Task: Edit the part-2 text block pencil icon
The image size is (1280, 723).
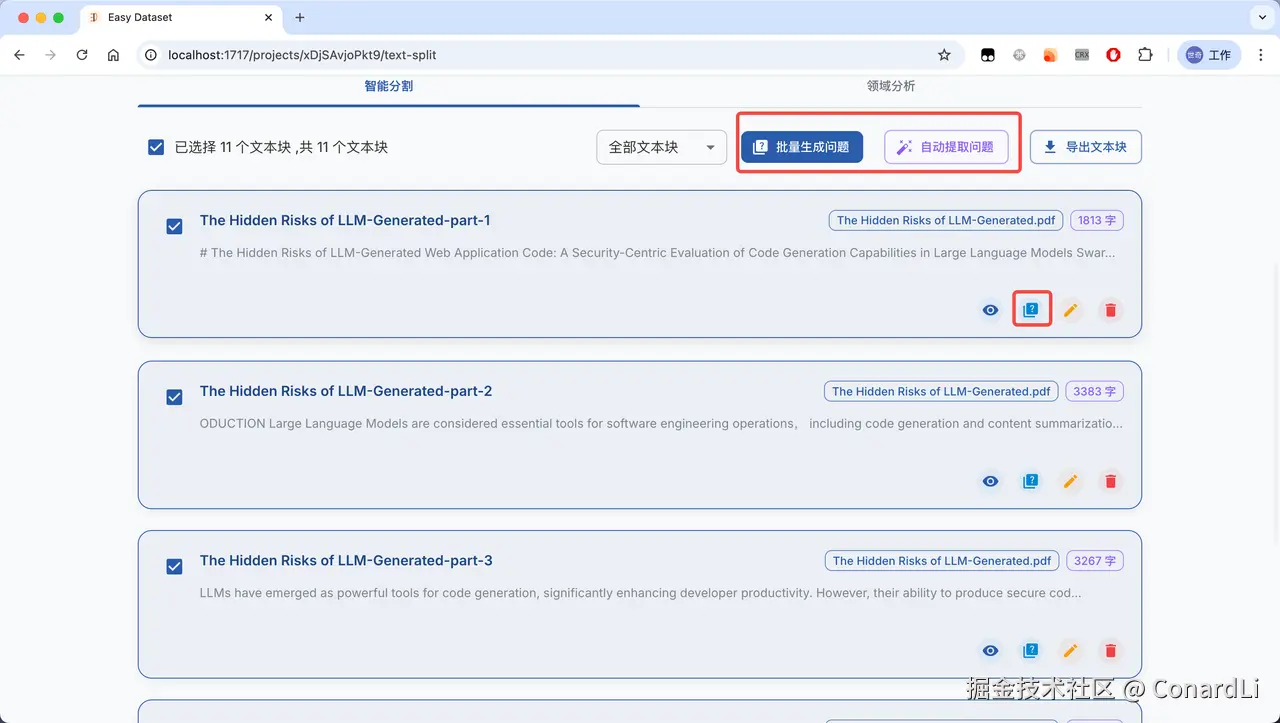Action: [x=1070, y=481]
